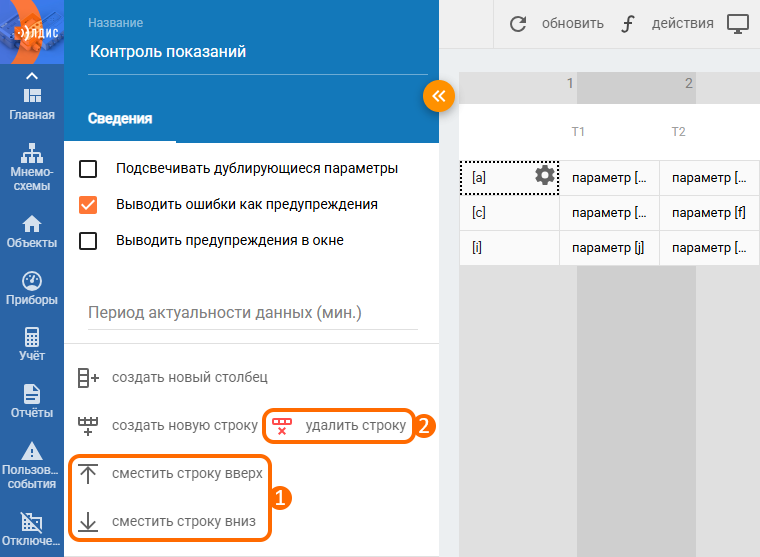Click the move row up arrow icon
Screen dimensions: 760x557
[88, 474]
